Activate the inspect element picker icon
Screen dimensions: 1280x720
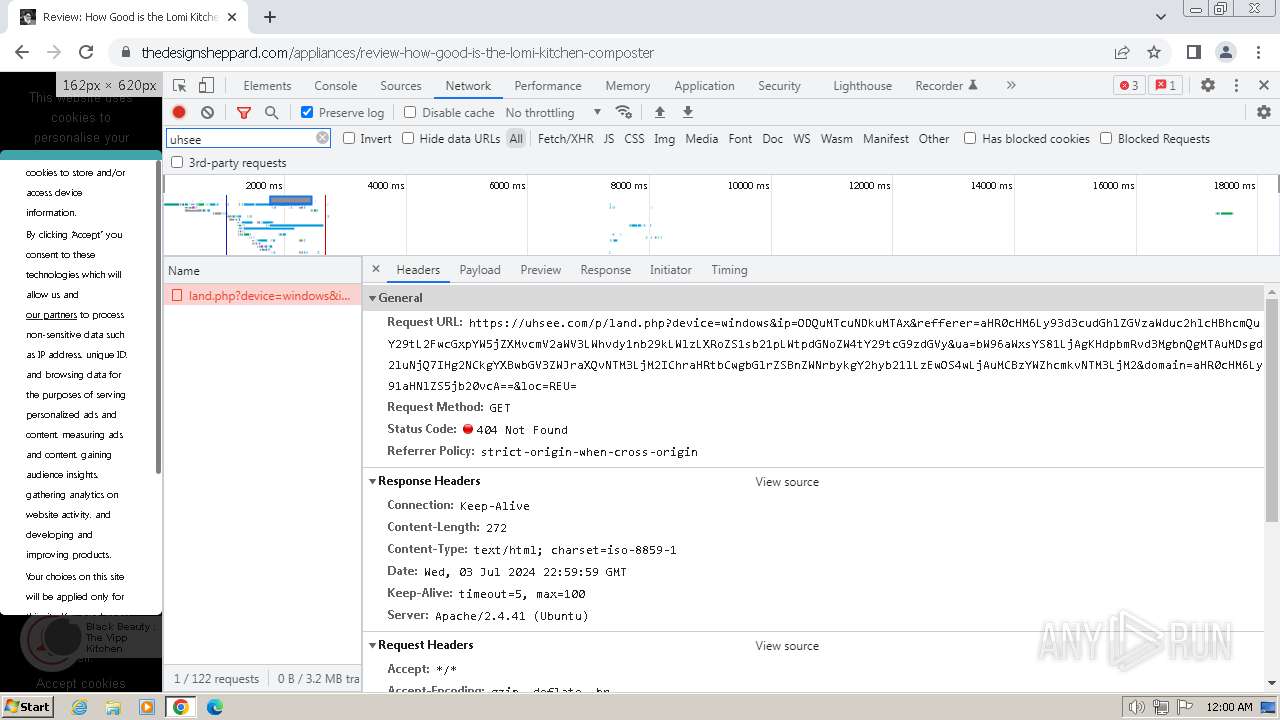click(180, 86)
